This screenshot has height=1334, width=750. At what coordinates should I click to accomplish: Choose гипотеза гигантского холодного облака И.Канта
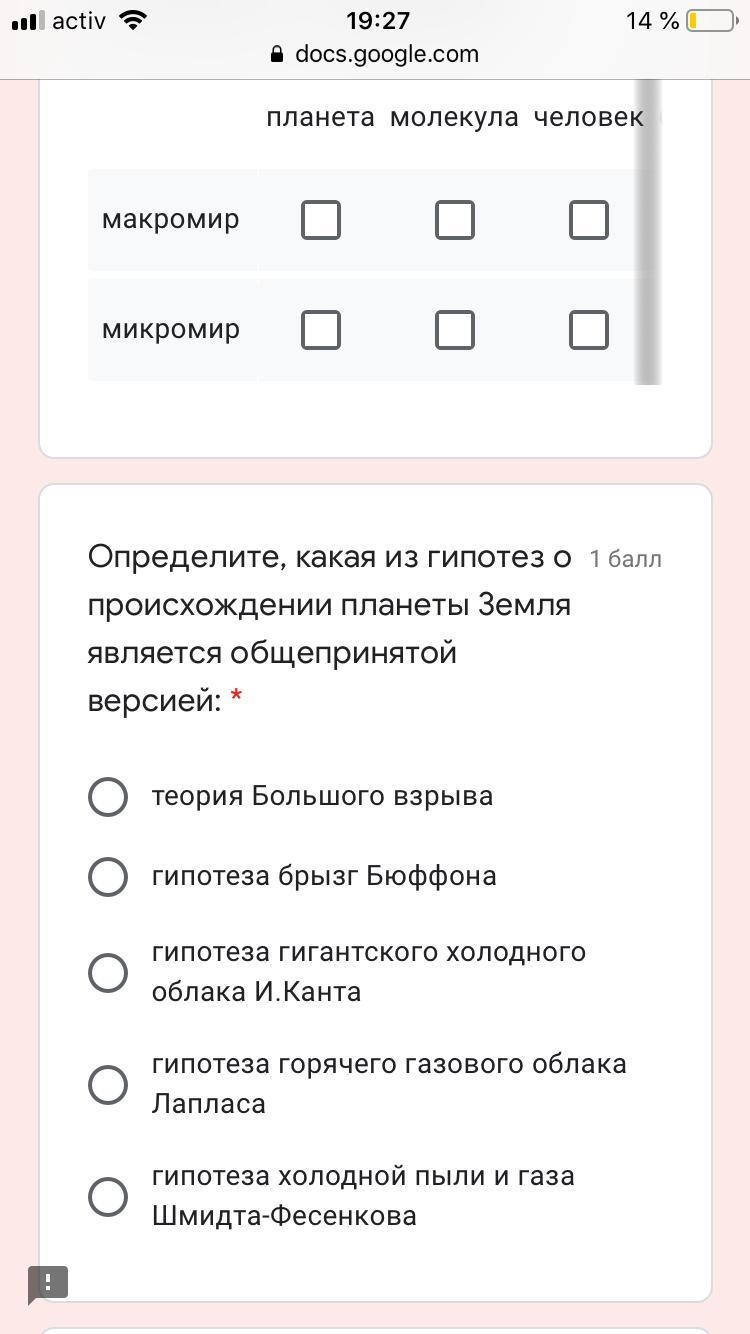[108, 972]
